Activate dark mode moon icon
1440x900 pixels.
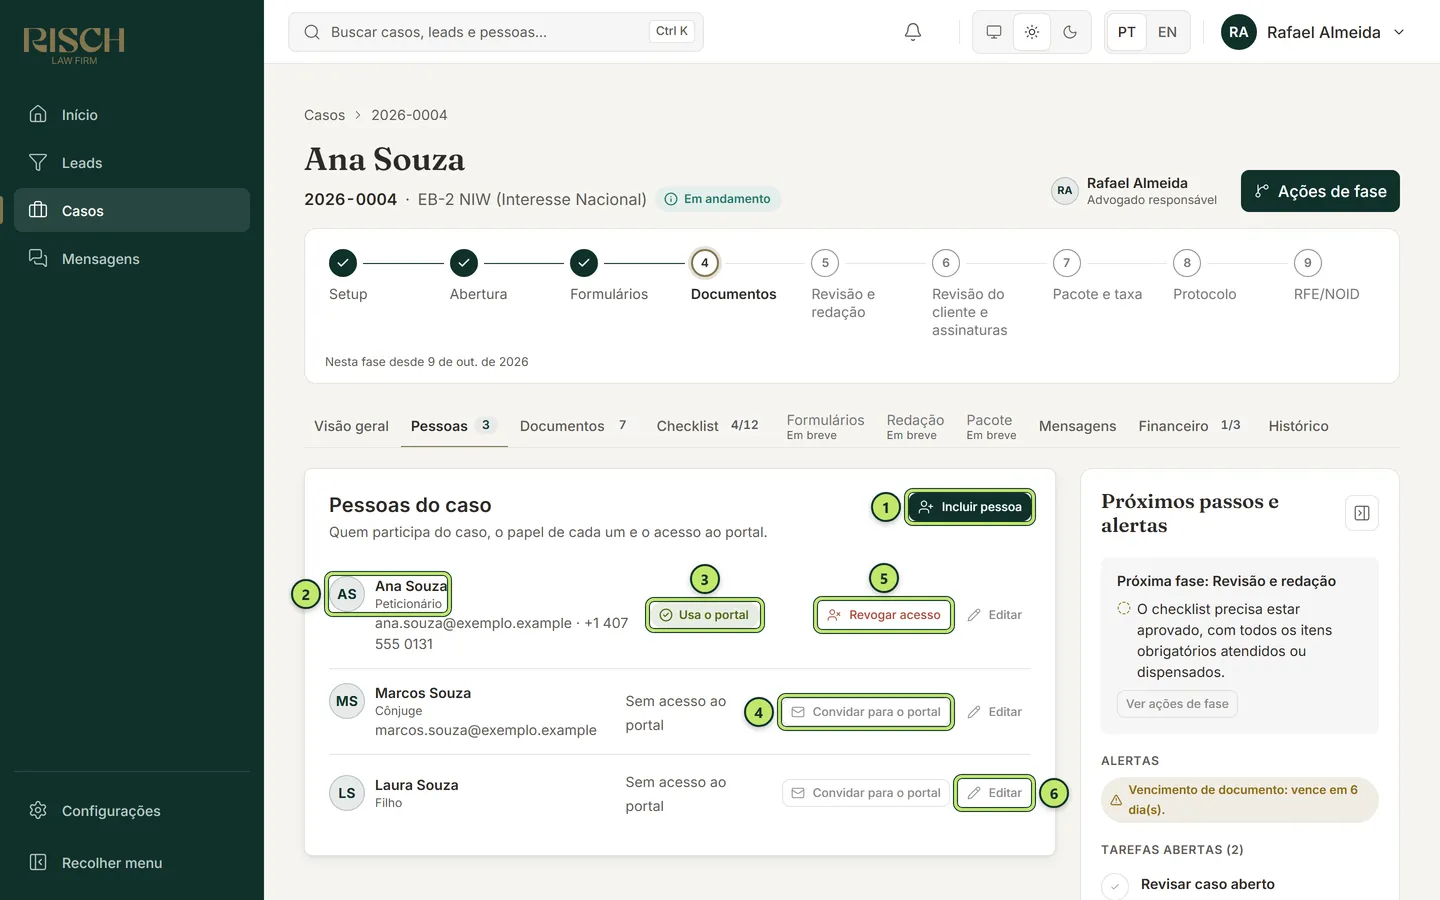pos(1070,32)
